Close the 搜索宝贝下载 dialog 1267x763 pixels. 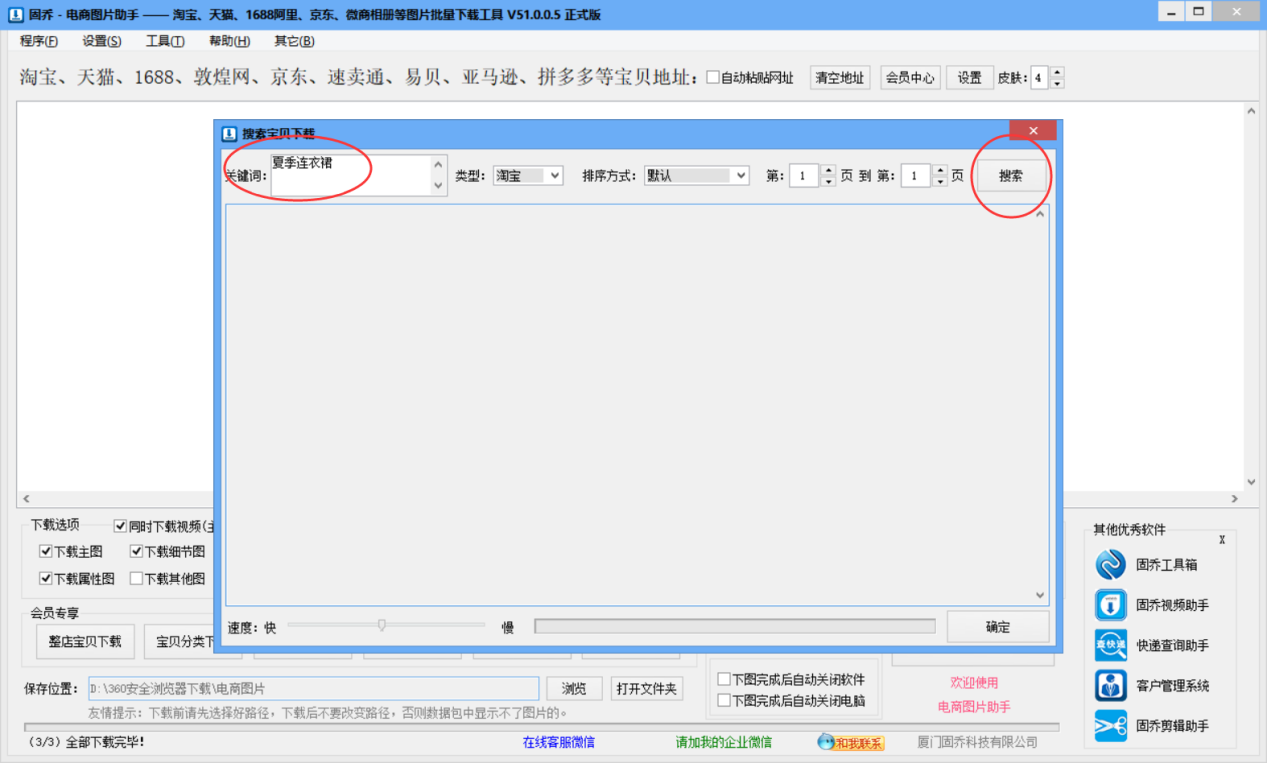coord(1033,131)
